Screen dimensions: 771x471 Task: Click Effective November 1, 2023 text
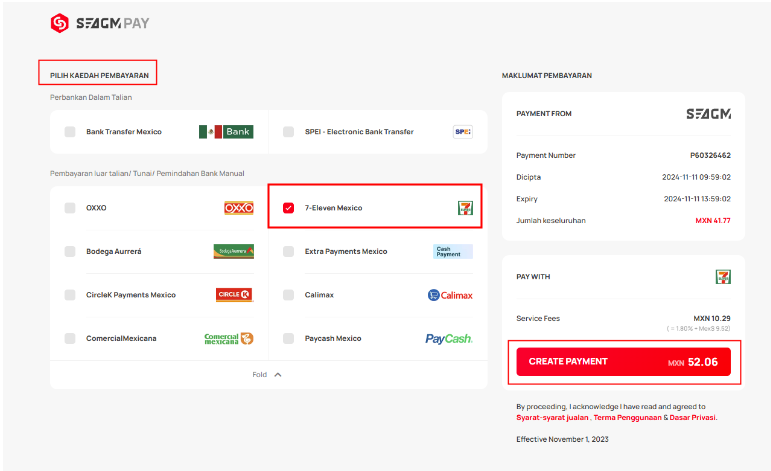563,439
